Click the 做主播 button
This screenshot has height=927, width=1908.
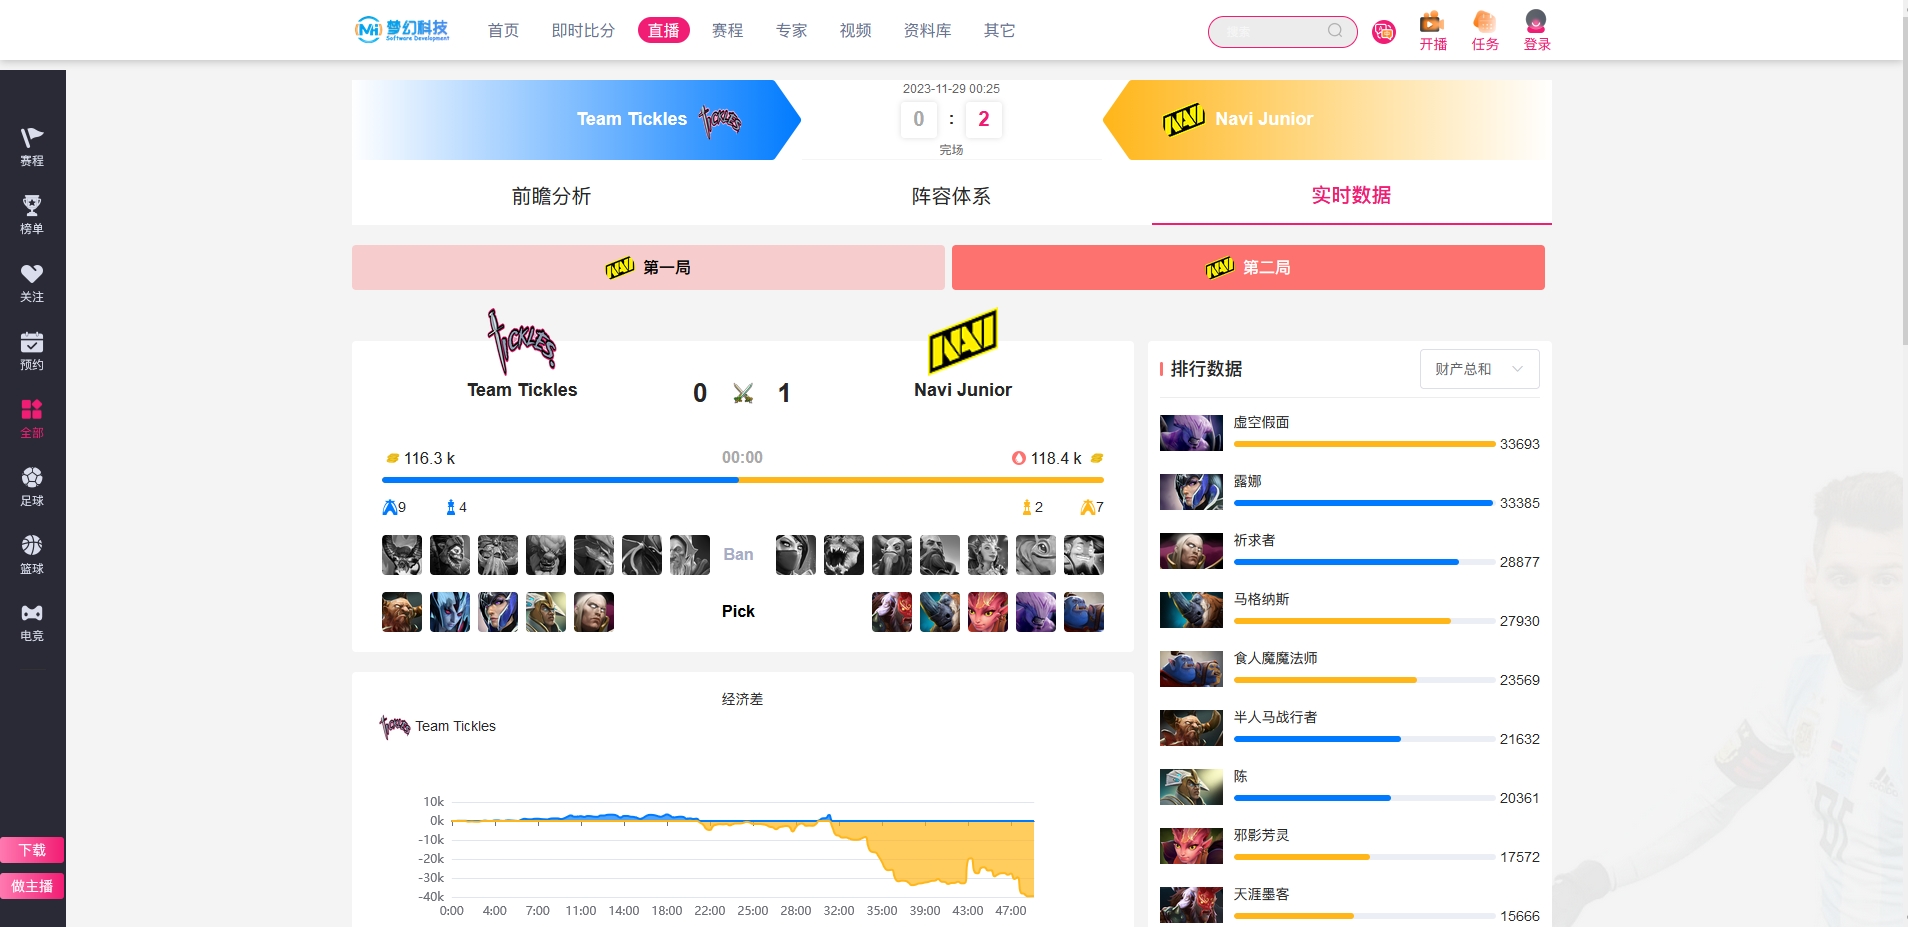[32, 886]
